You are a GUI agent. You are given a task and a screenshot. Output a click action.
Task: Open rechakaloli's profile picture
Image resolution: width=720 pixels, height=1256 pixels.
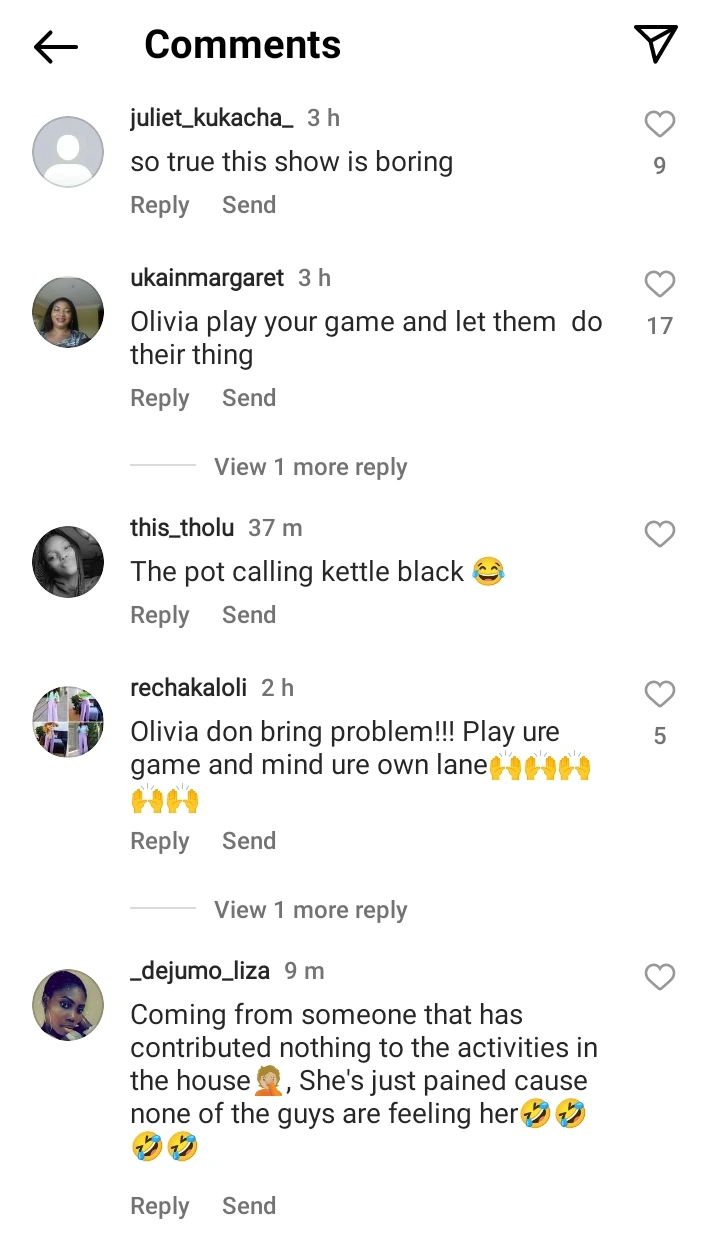[x=68, y=722]
